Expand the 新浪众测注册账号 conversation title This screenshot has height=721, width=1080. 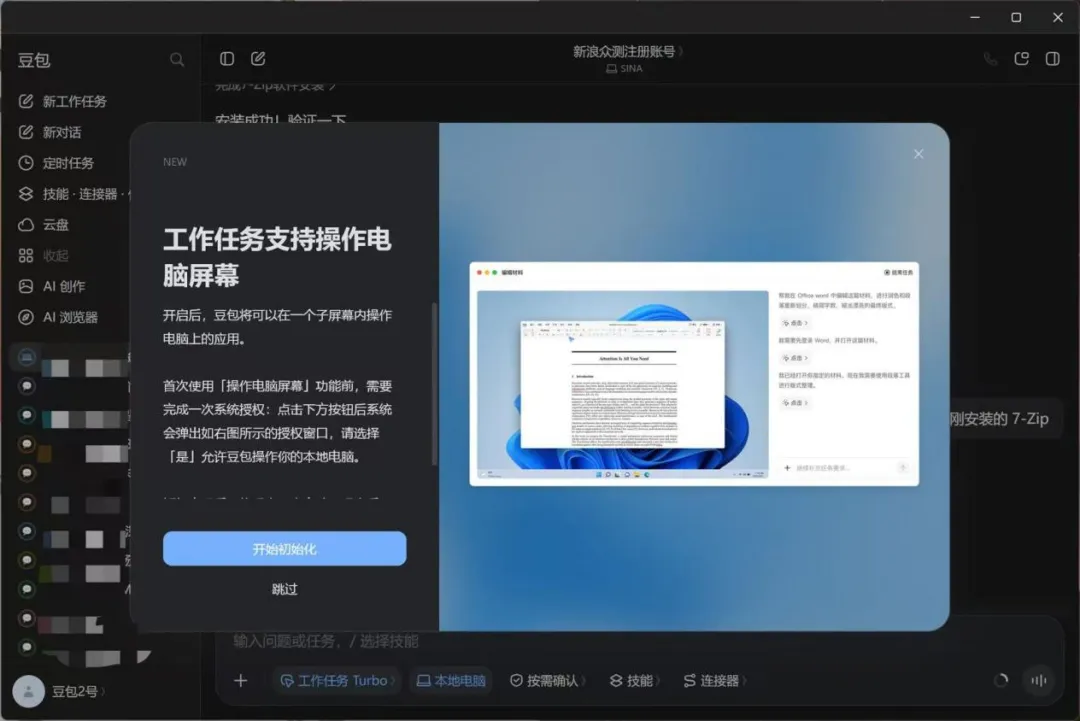627,51
